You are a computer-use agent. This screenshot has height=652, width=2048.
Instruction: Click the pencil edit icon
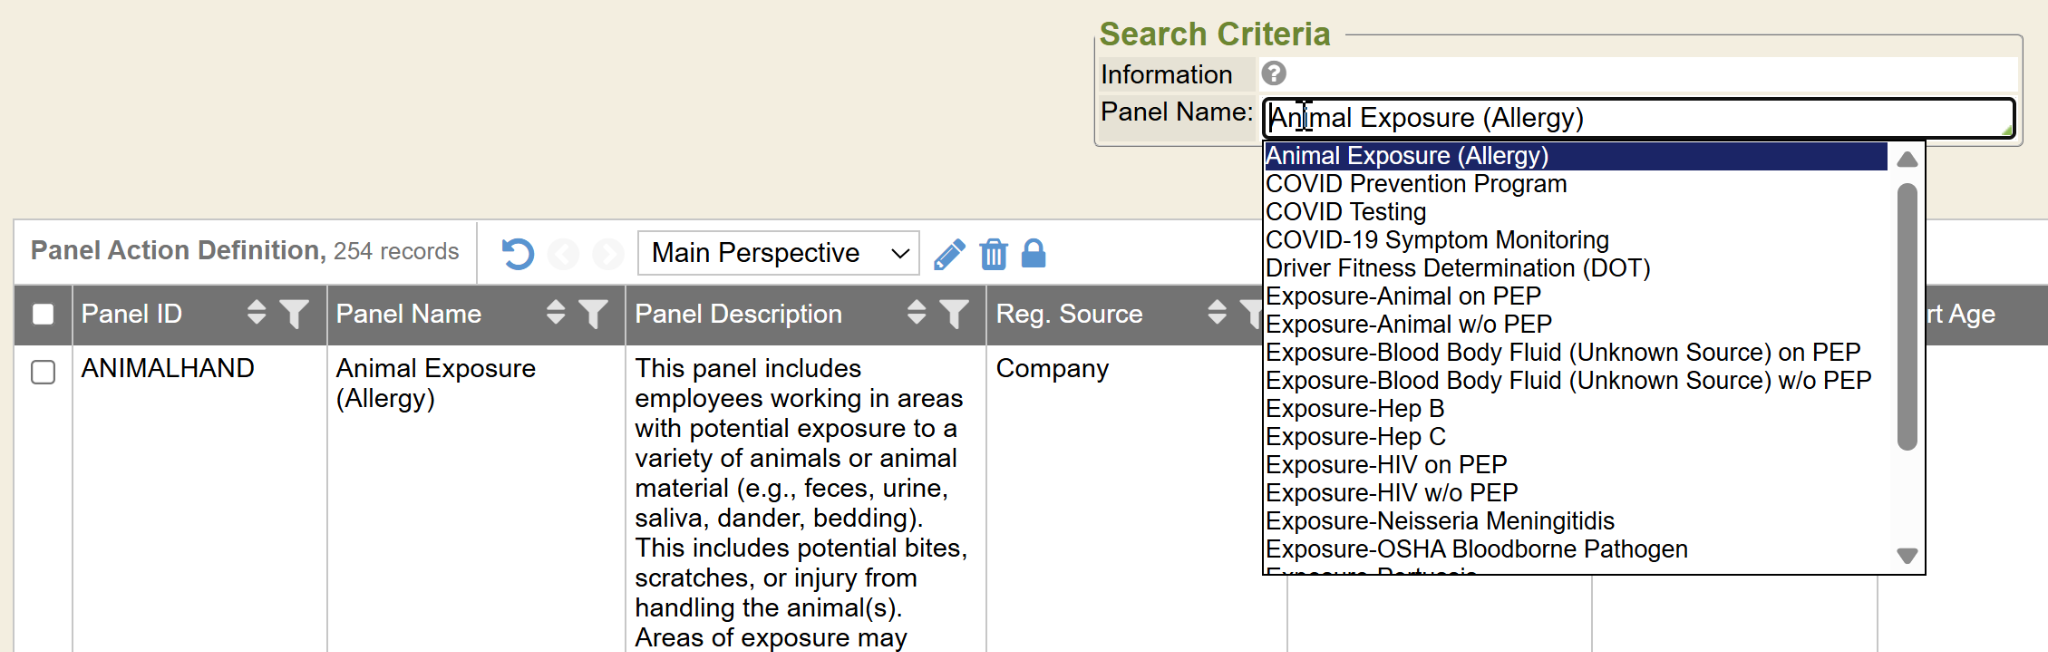point(949,254)
